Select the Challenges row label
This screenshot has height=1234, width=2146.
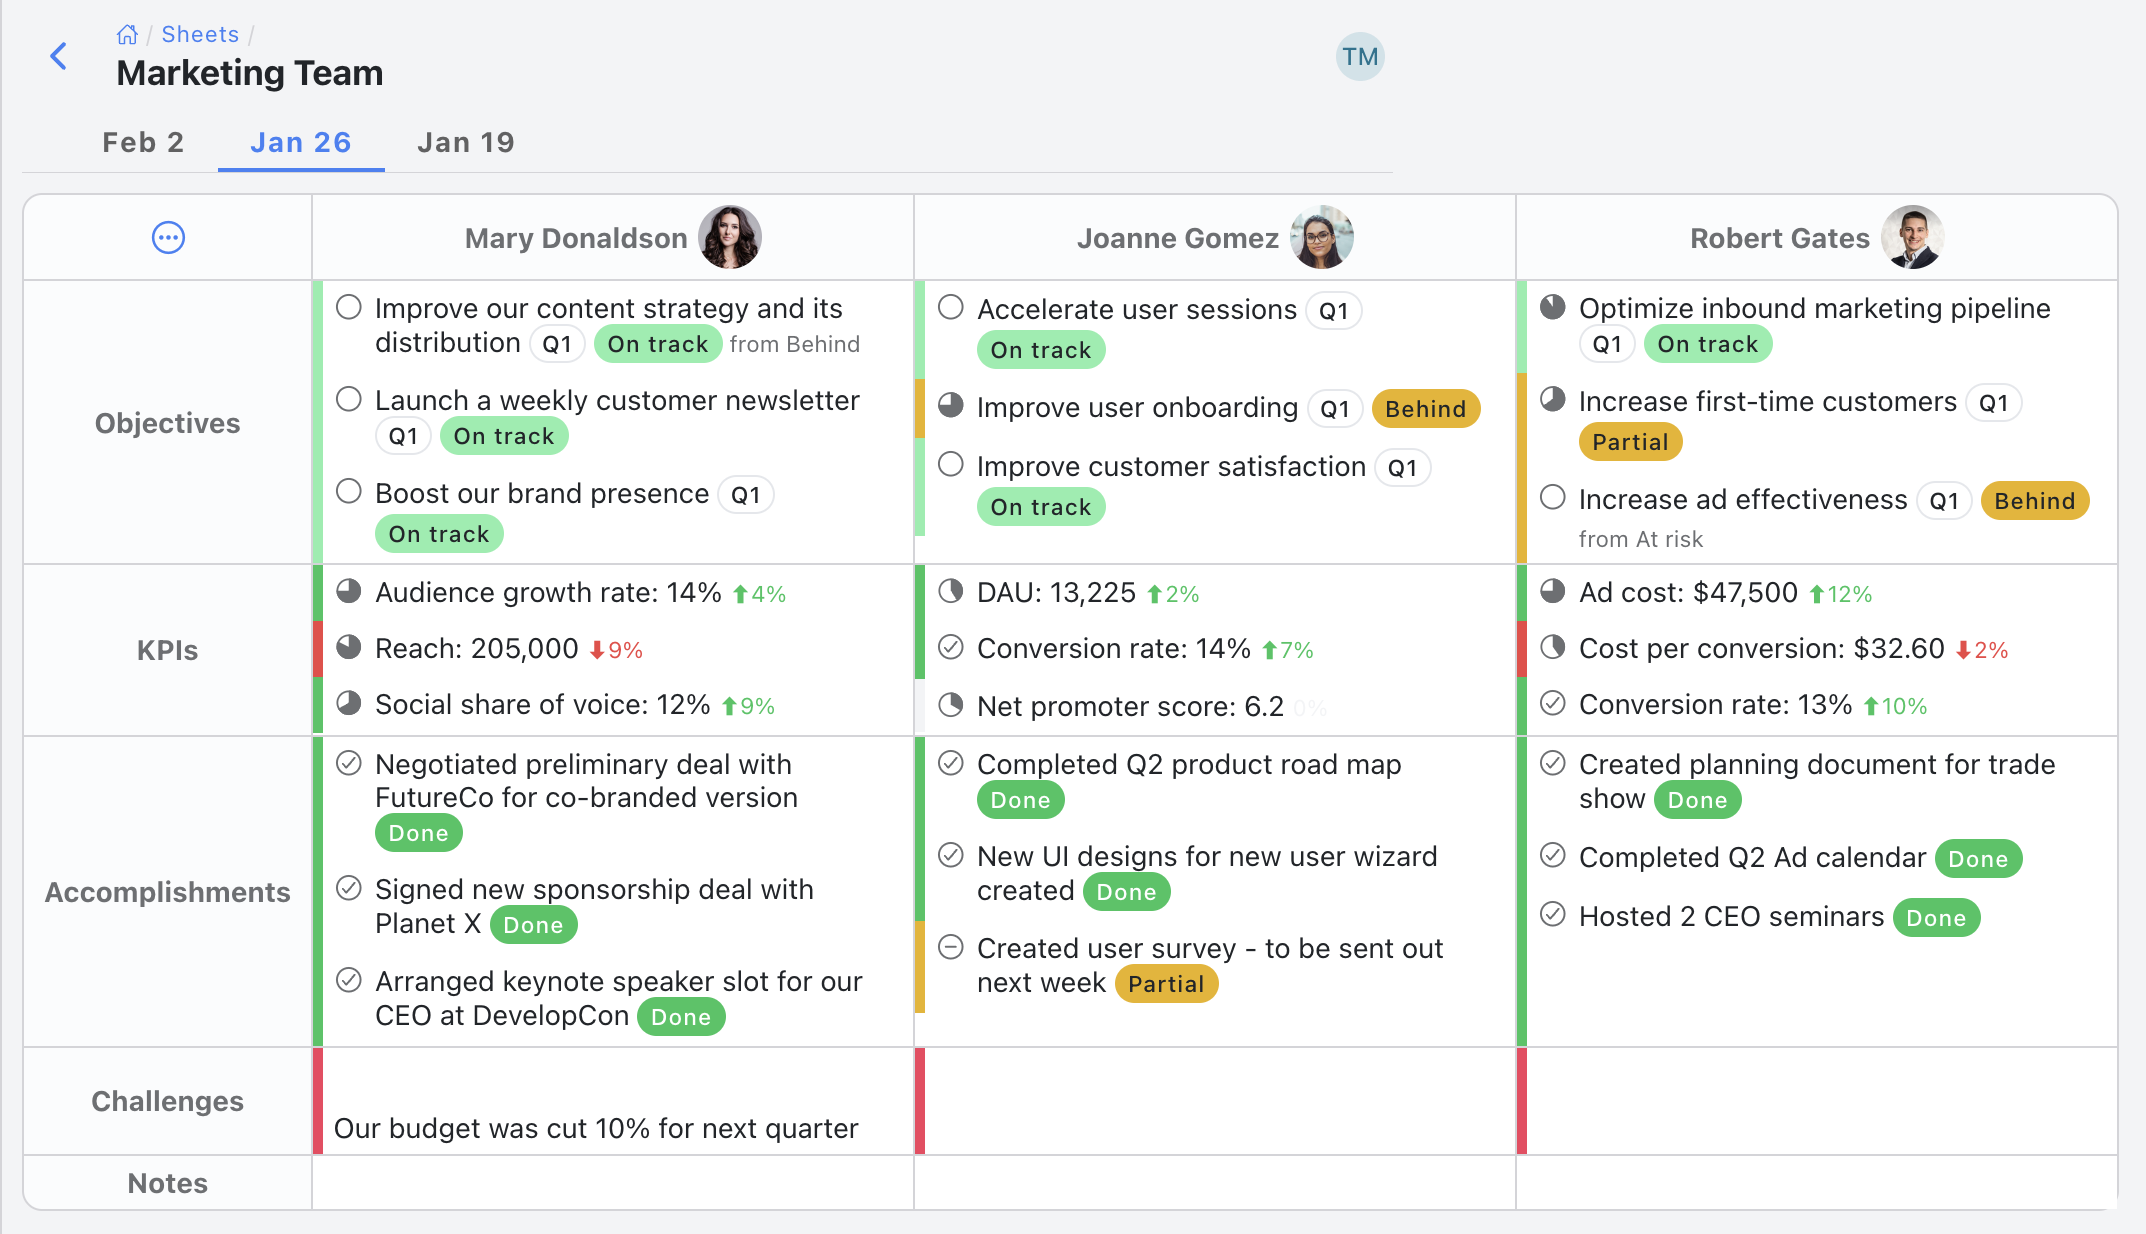click(x=167, y=1101)
